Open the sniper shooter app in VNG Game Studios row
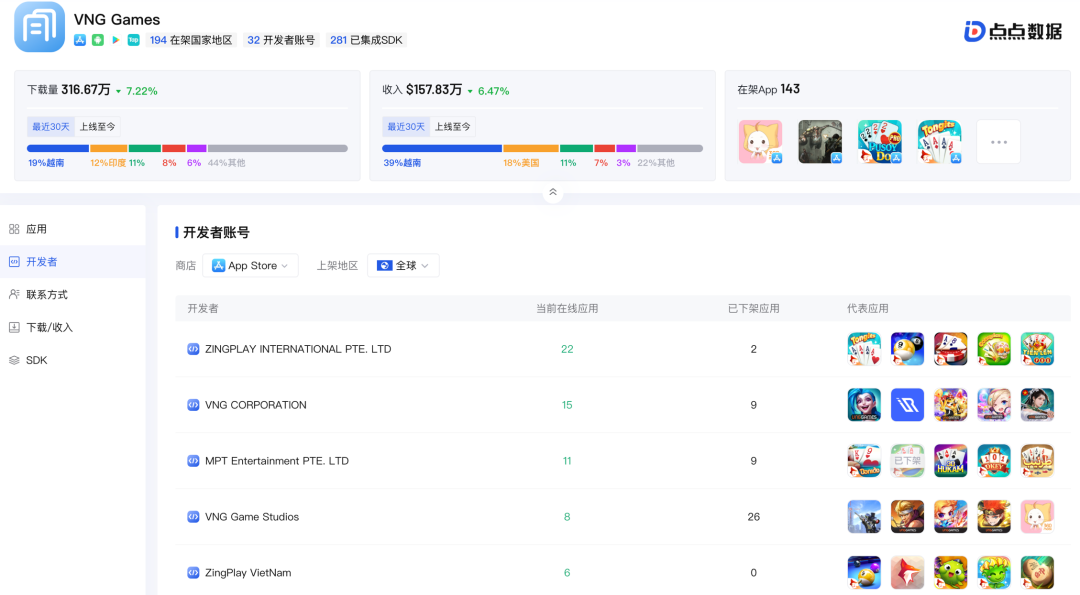Screen dimensions: 1080x595 pos(864,516)
